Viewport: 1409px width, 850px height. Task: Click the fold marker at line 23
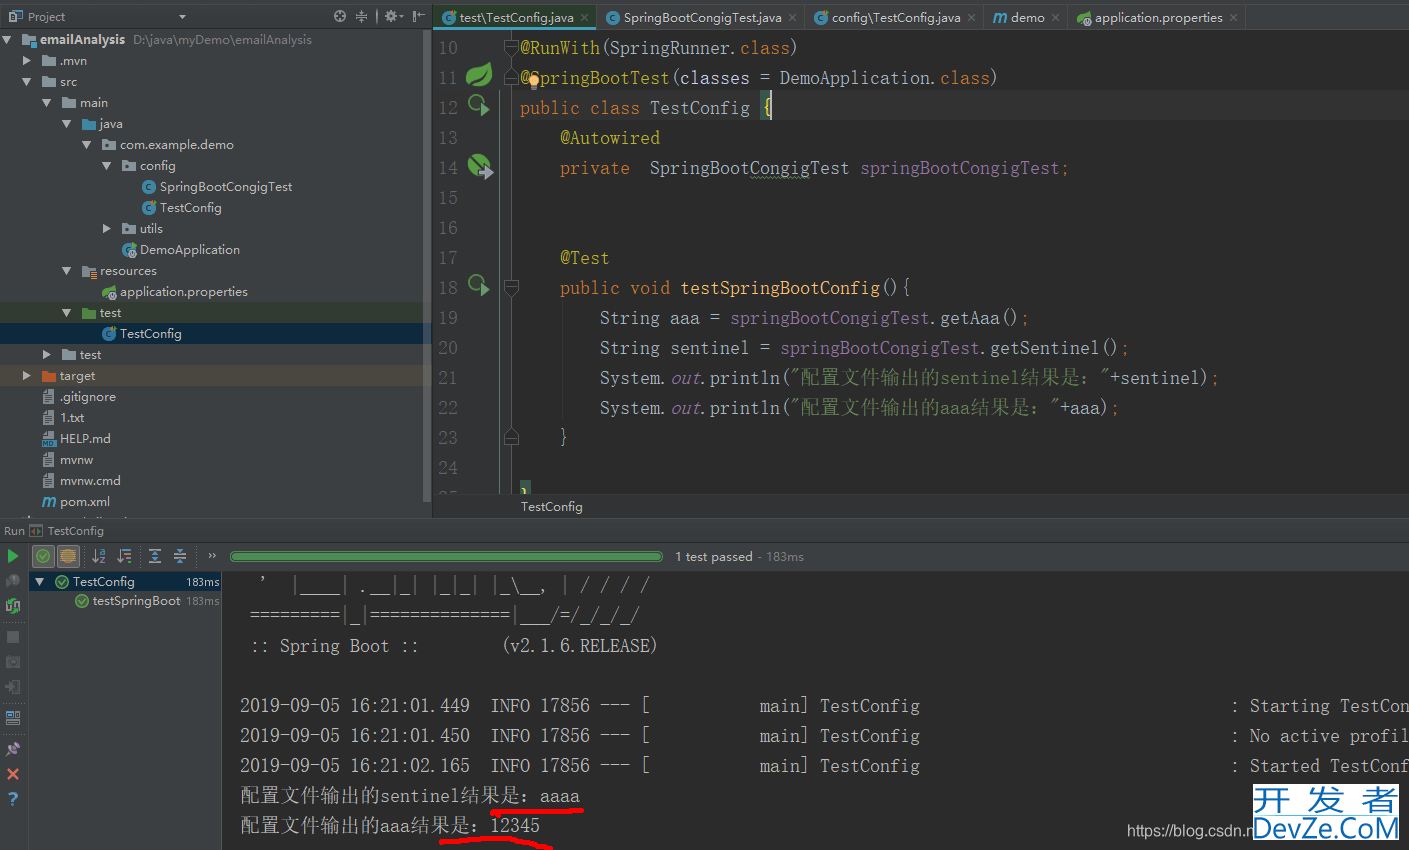[511, 437]
